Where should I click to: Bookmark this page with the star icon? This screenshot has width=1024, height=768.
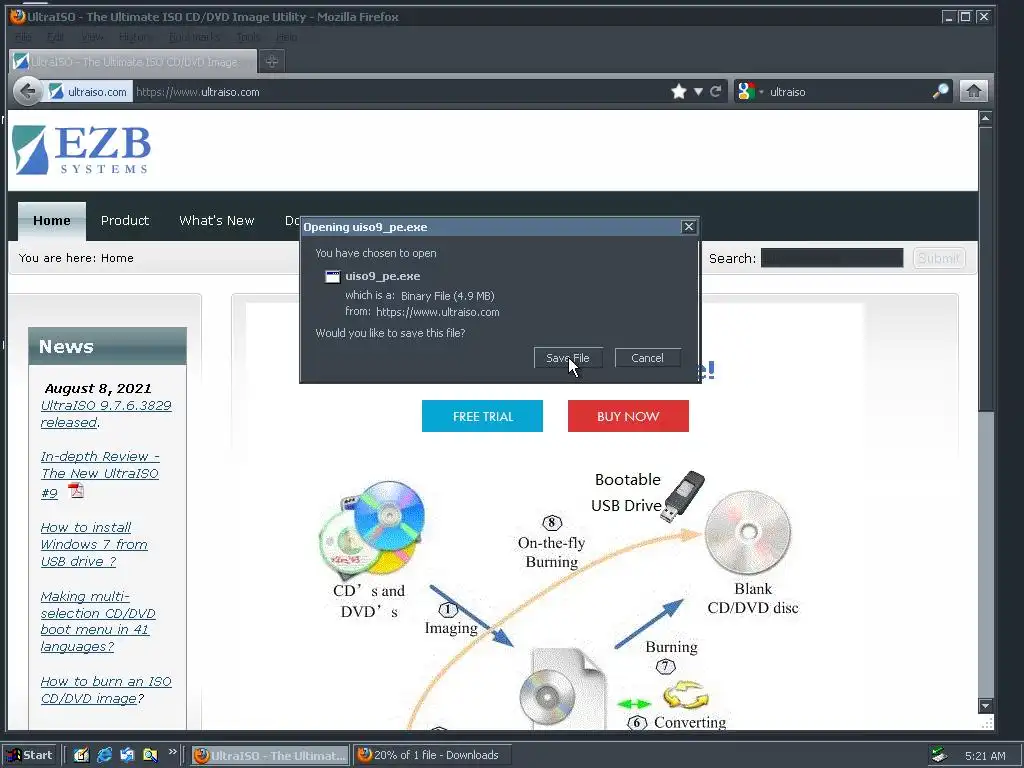pos(679,91)
